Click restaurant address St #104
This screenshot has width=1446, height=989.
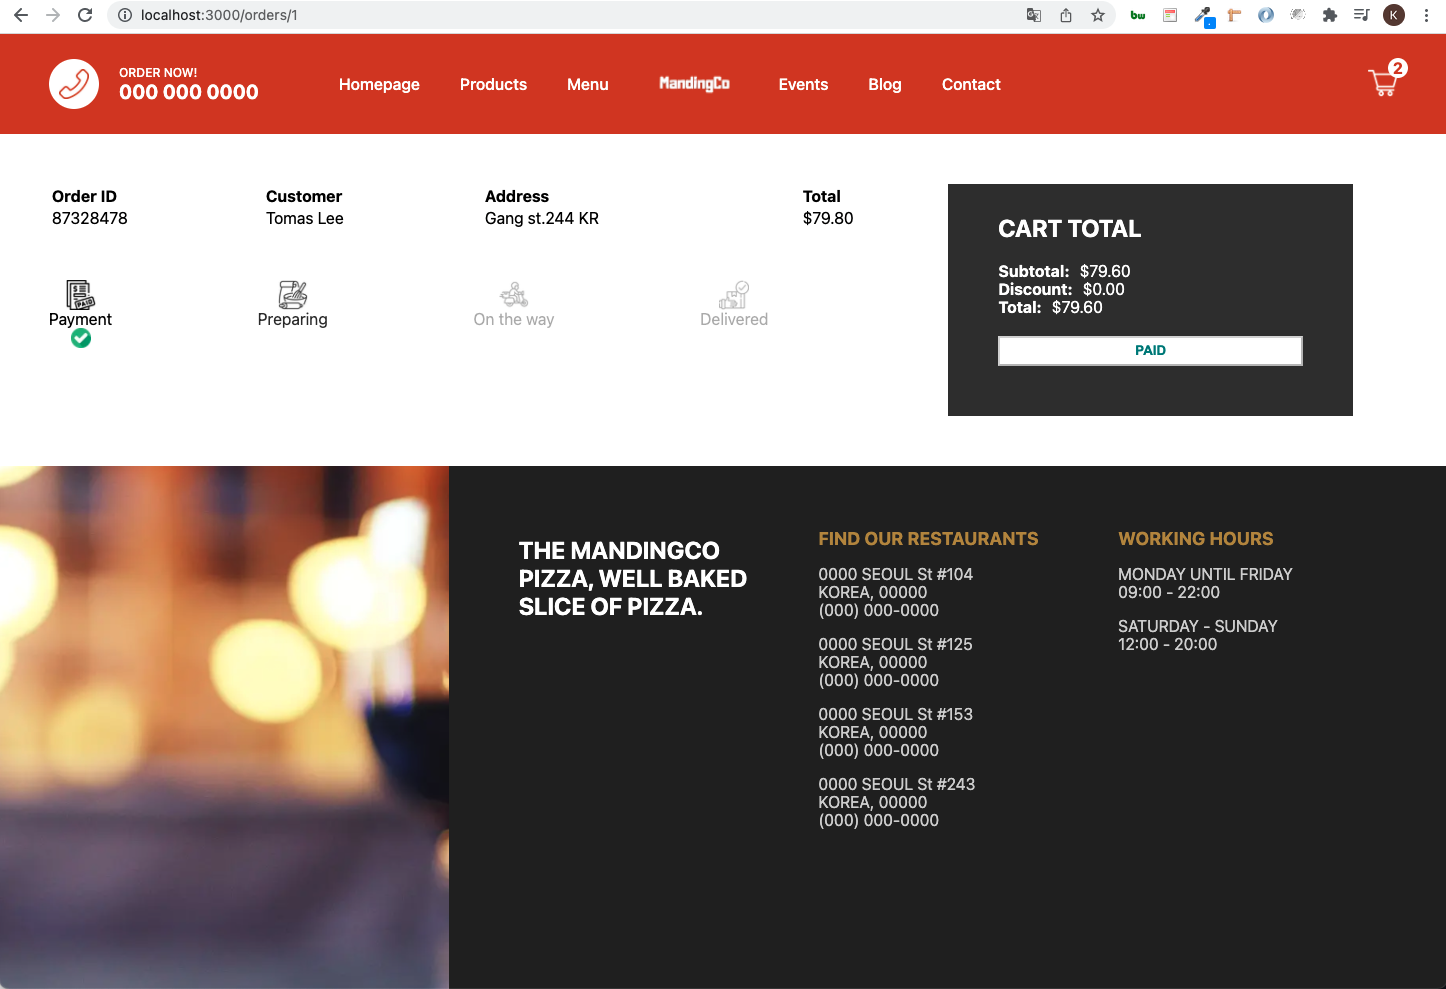[896, 574]
